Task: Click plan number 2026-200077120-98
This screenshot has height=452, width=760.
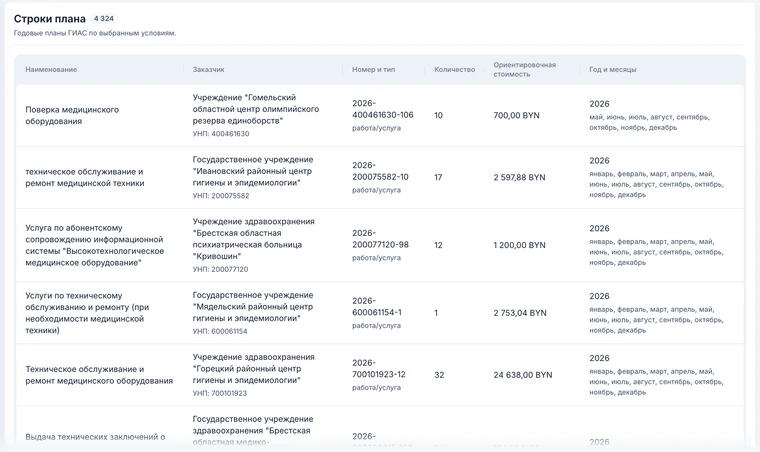Action: 380,239
